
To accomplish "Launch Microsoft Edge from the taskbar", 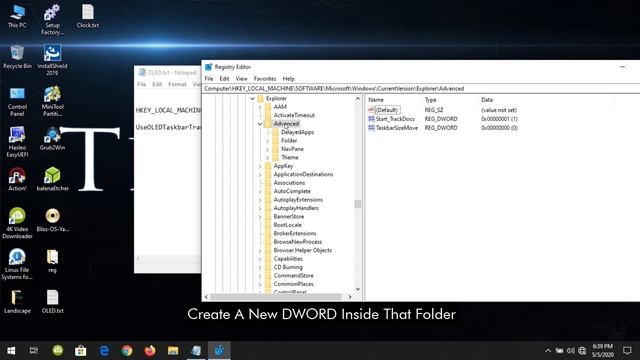I will [x=104, y=351].
